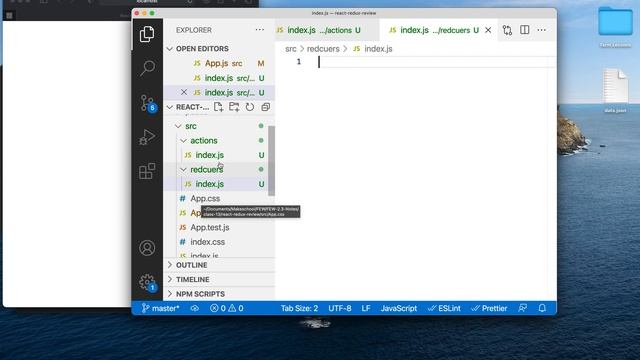This screenshot has height=360, width=640.
Task: Open App.js in Open Editors list
Action: click(x=219, y=63)
